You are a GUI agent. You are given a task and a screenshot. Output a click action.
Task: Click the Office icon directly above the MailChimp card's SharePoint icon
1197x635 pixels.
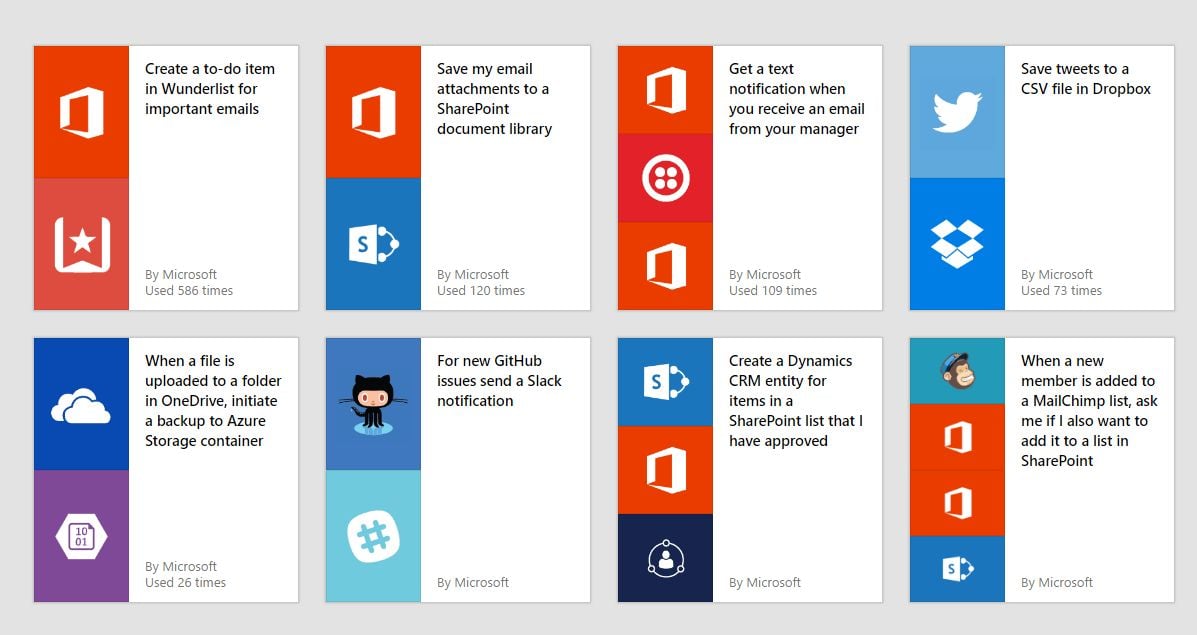tap(957, 503)
